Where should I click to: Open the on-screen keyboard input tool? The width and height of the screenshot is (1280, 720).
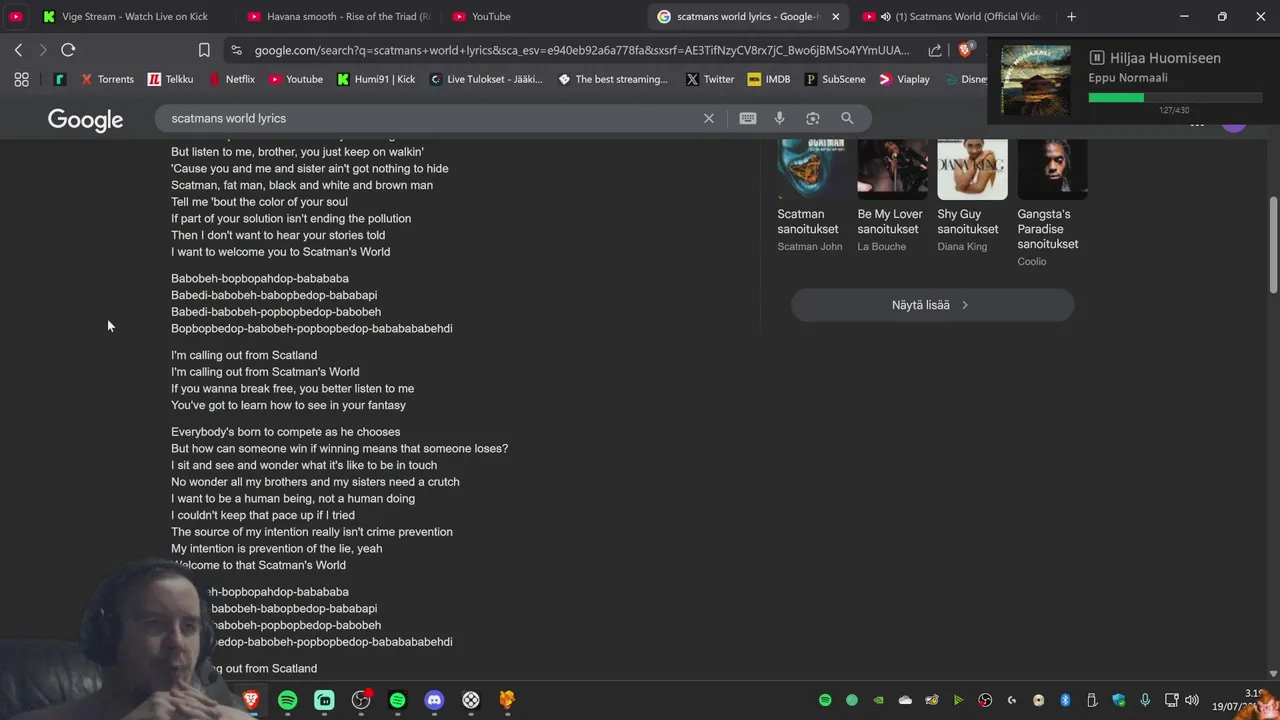(x=748, y=118)
